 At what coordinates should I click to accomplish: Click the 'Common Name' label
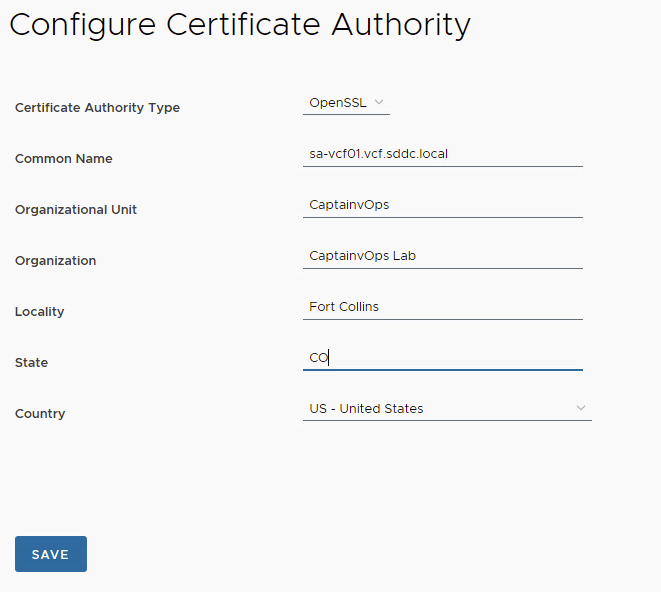64,159
